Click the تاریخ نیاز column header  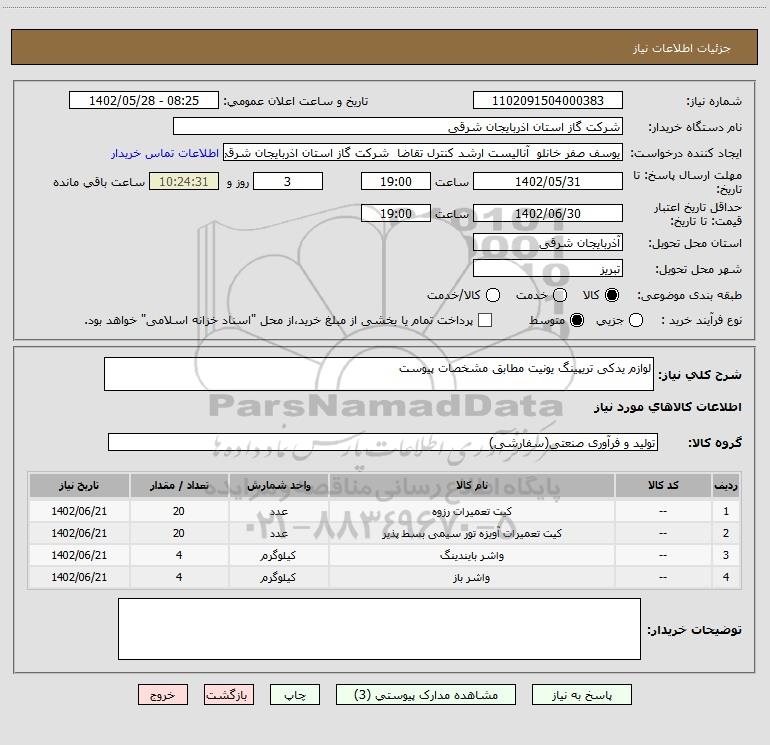coord(79,485)
